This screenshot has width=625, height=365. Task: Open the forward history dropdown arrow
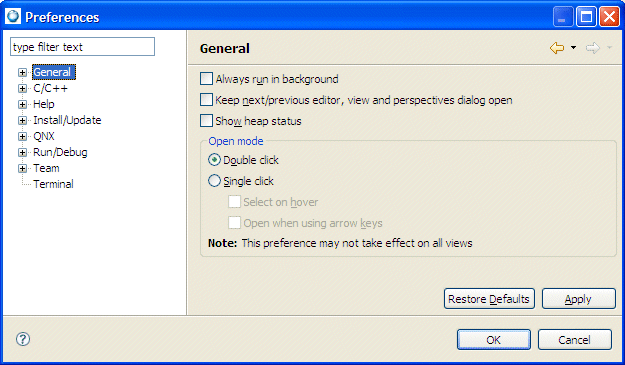point(609,48)
